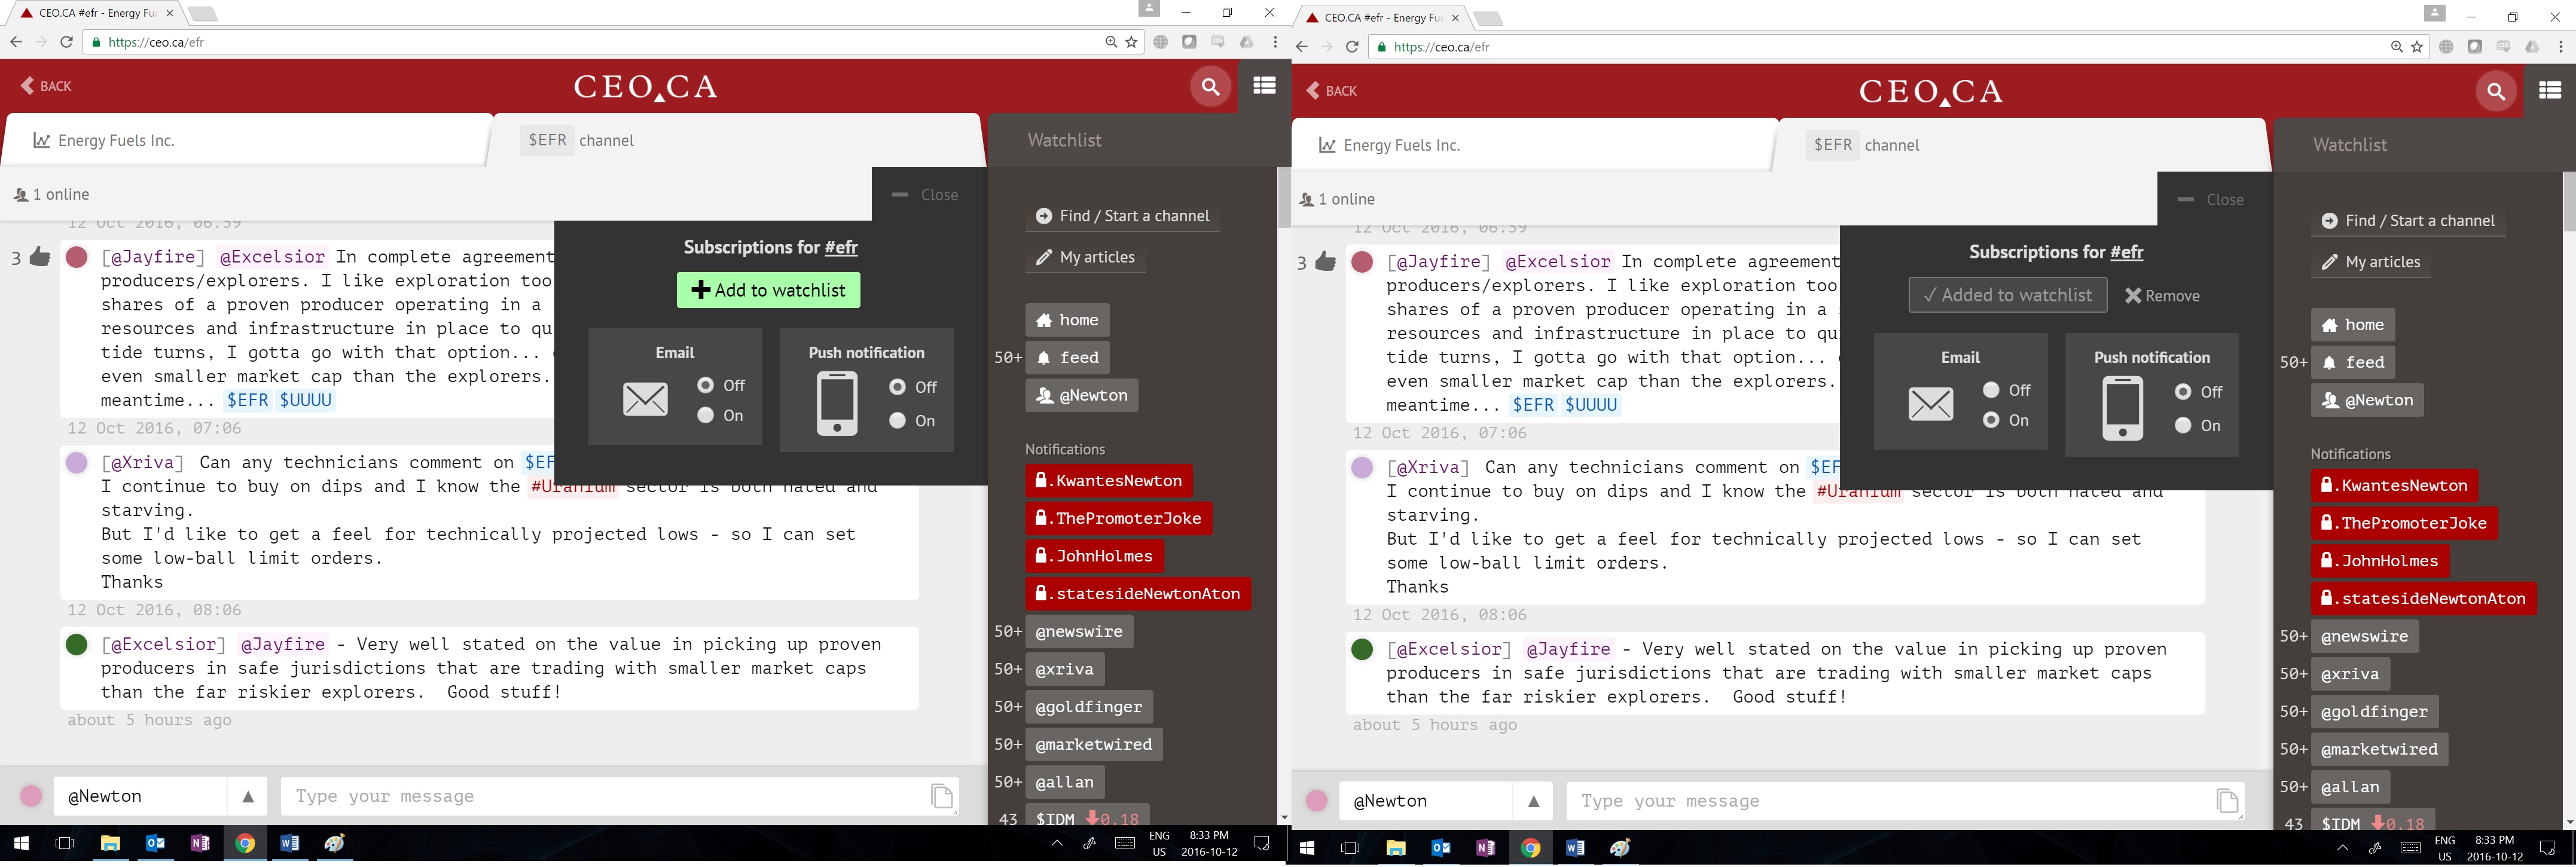Open the list menu icon in right window header
2576x867 pixels.
[x=2550, y=91]
